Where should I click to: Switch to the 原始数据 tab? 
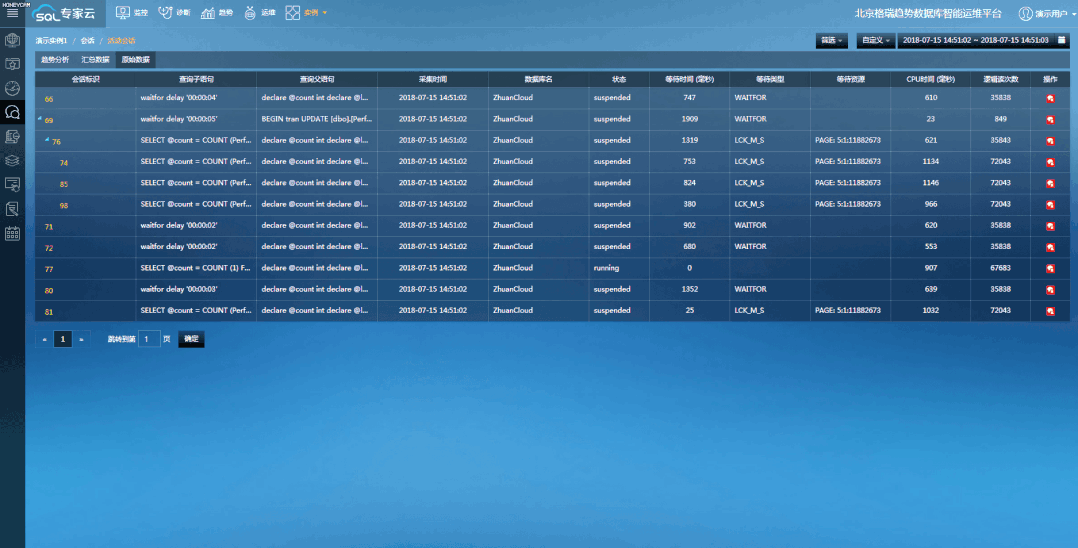tap(135, 60)
